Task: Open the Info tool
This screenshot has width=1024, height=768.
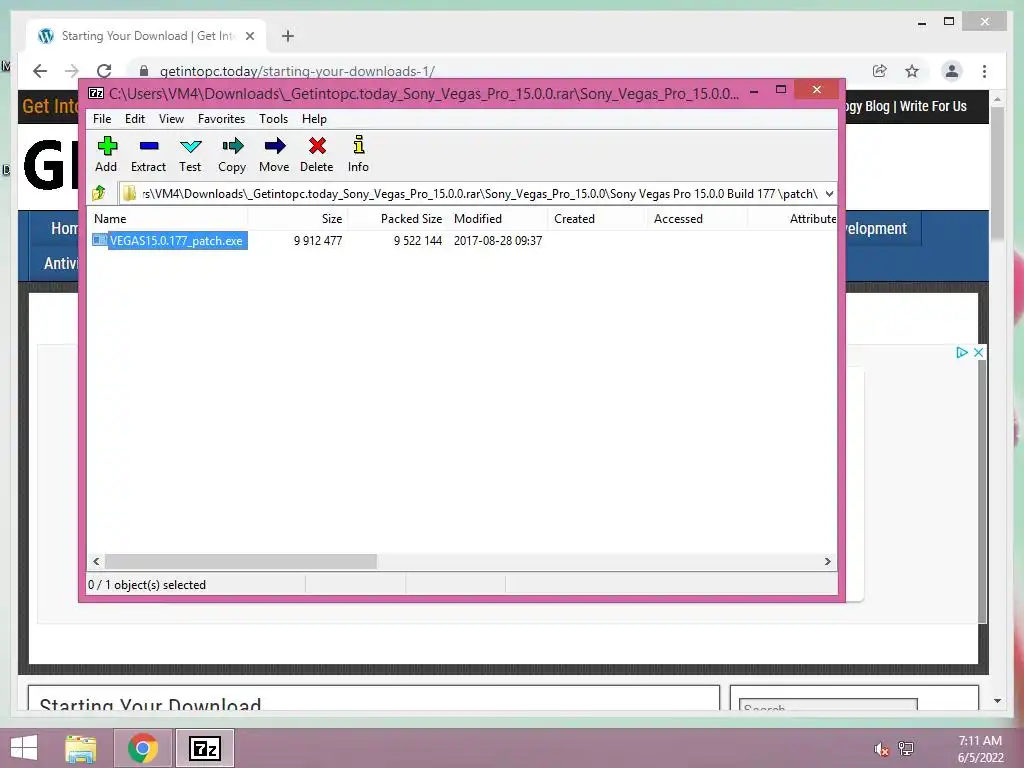Action: tap(359, 145)
